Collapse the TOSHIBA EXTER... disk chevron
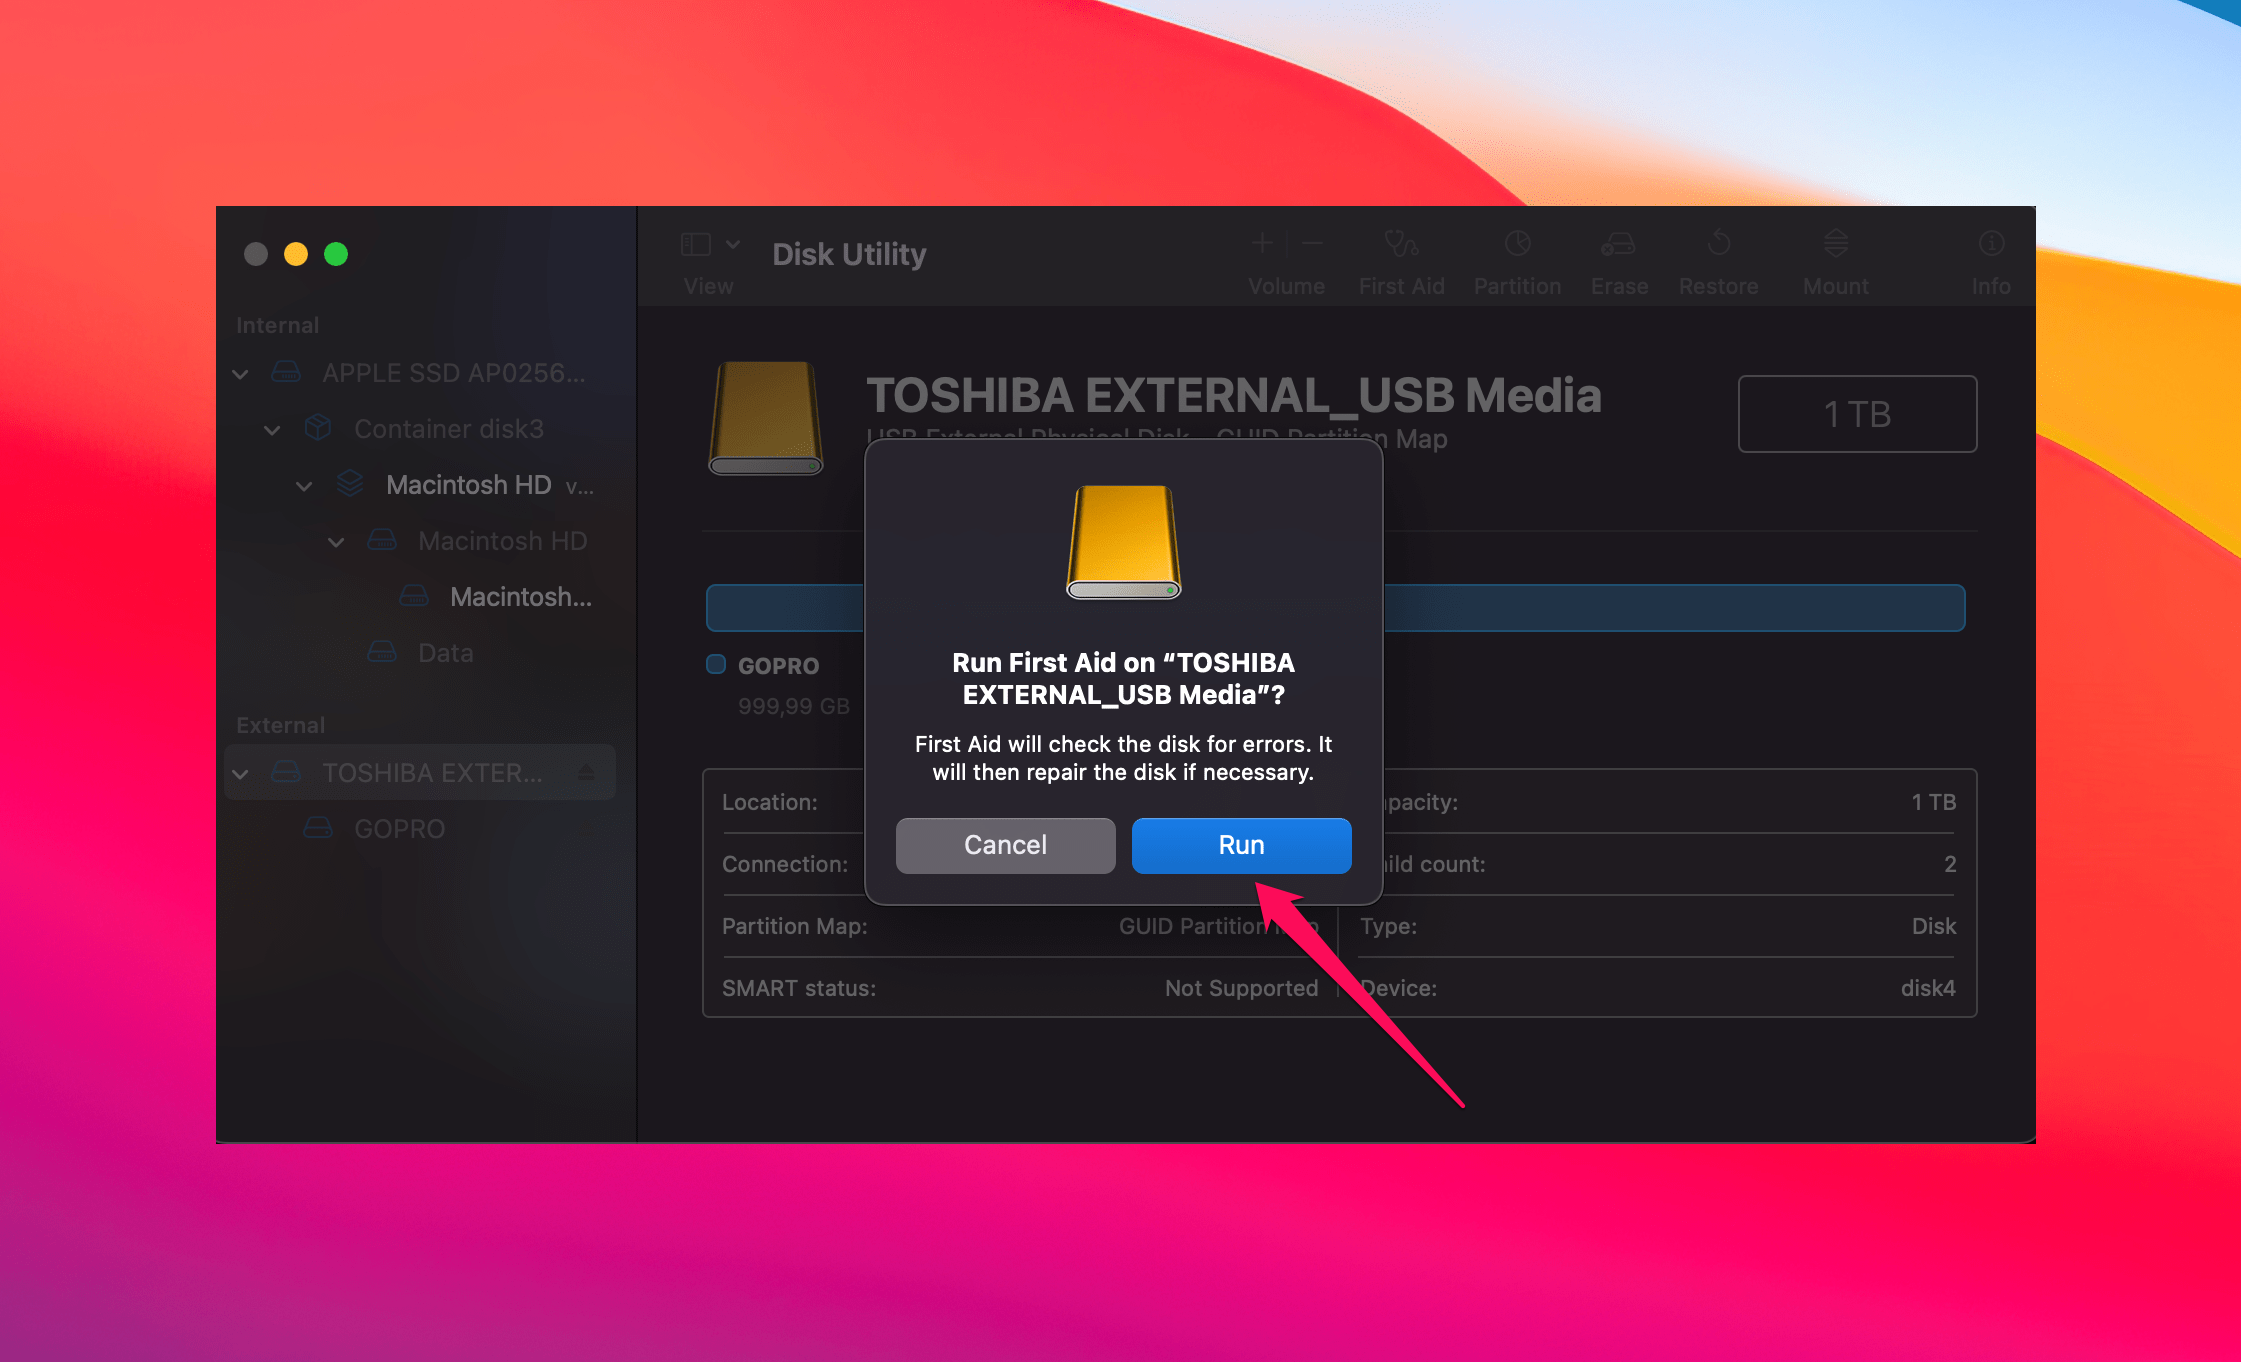The height and width of the screenshot is (1362, 2241). point(240,774)
